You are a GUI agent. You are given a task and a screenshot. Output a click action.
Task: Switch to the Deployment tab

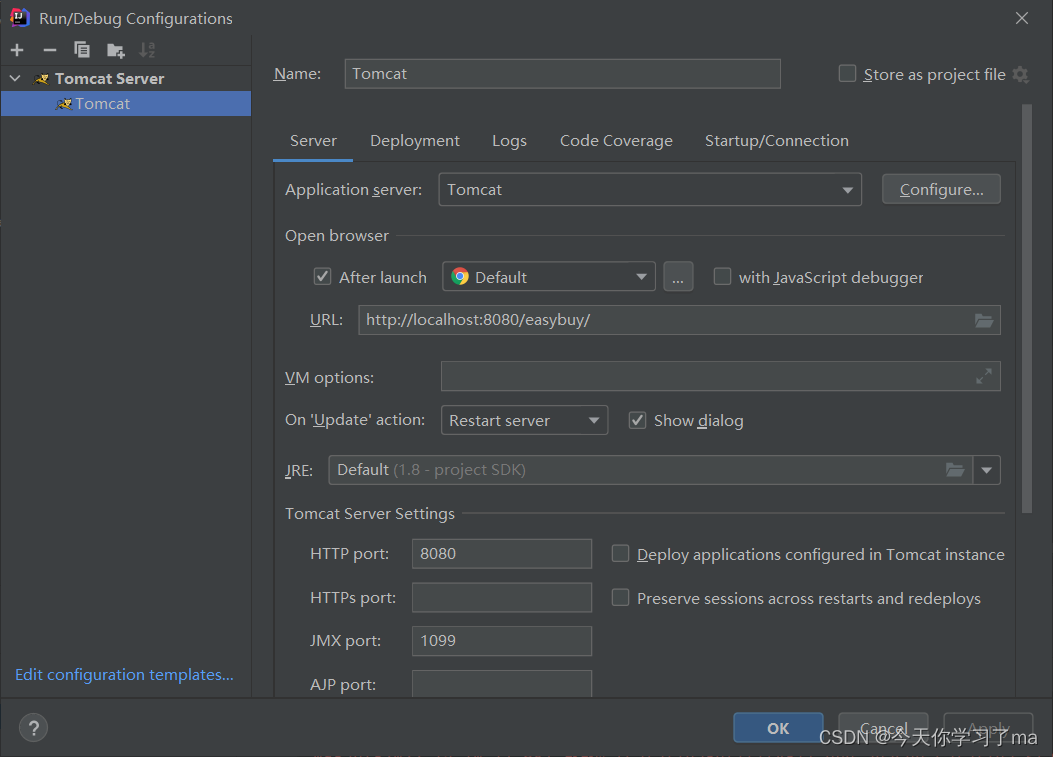414,140
